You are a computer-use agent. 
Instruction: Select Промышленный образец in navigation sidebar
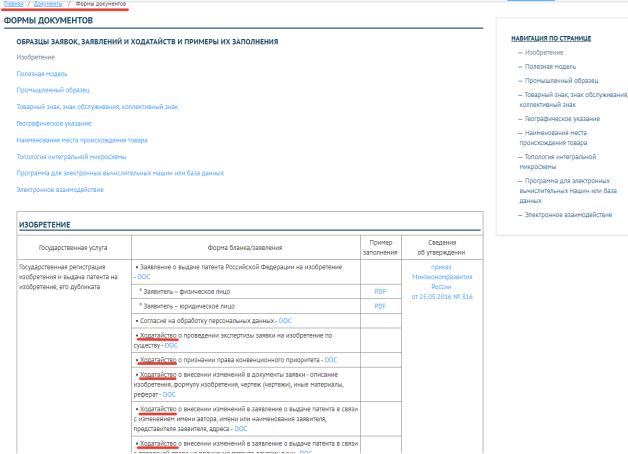(562, 80)
